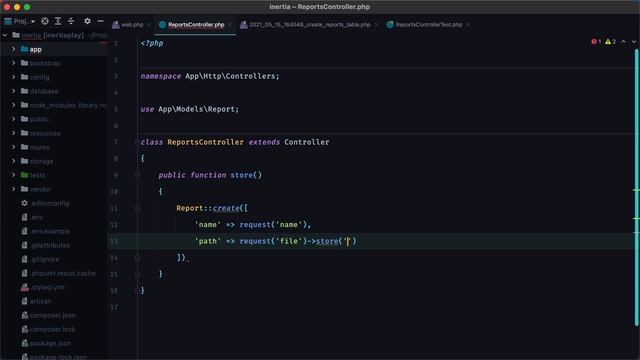Select the green tests folder icon
Screen dimensions: 640x360
point(24,175)
